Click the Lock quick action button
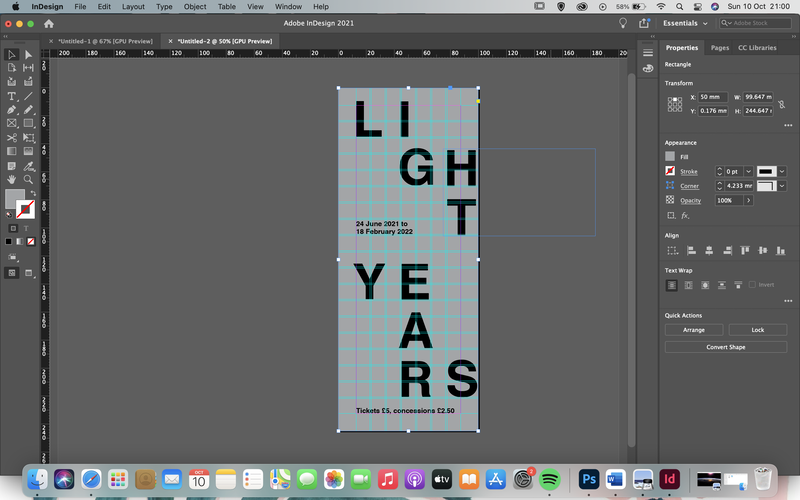This screenshot has width=800, height=500. click(758, 330)
